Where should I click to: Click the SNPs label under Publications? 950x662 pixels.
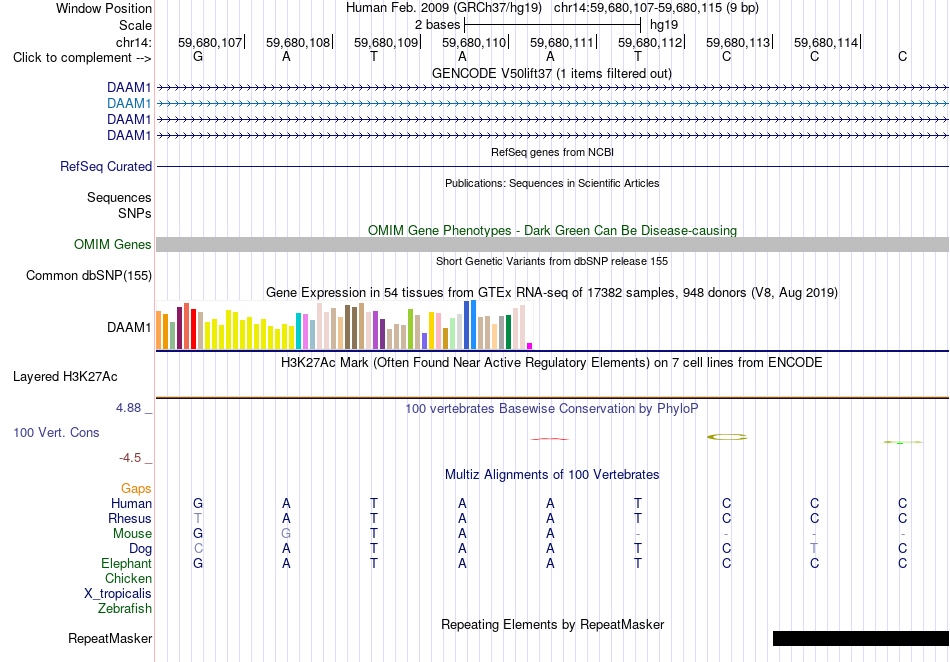click(135, 213)
